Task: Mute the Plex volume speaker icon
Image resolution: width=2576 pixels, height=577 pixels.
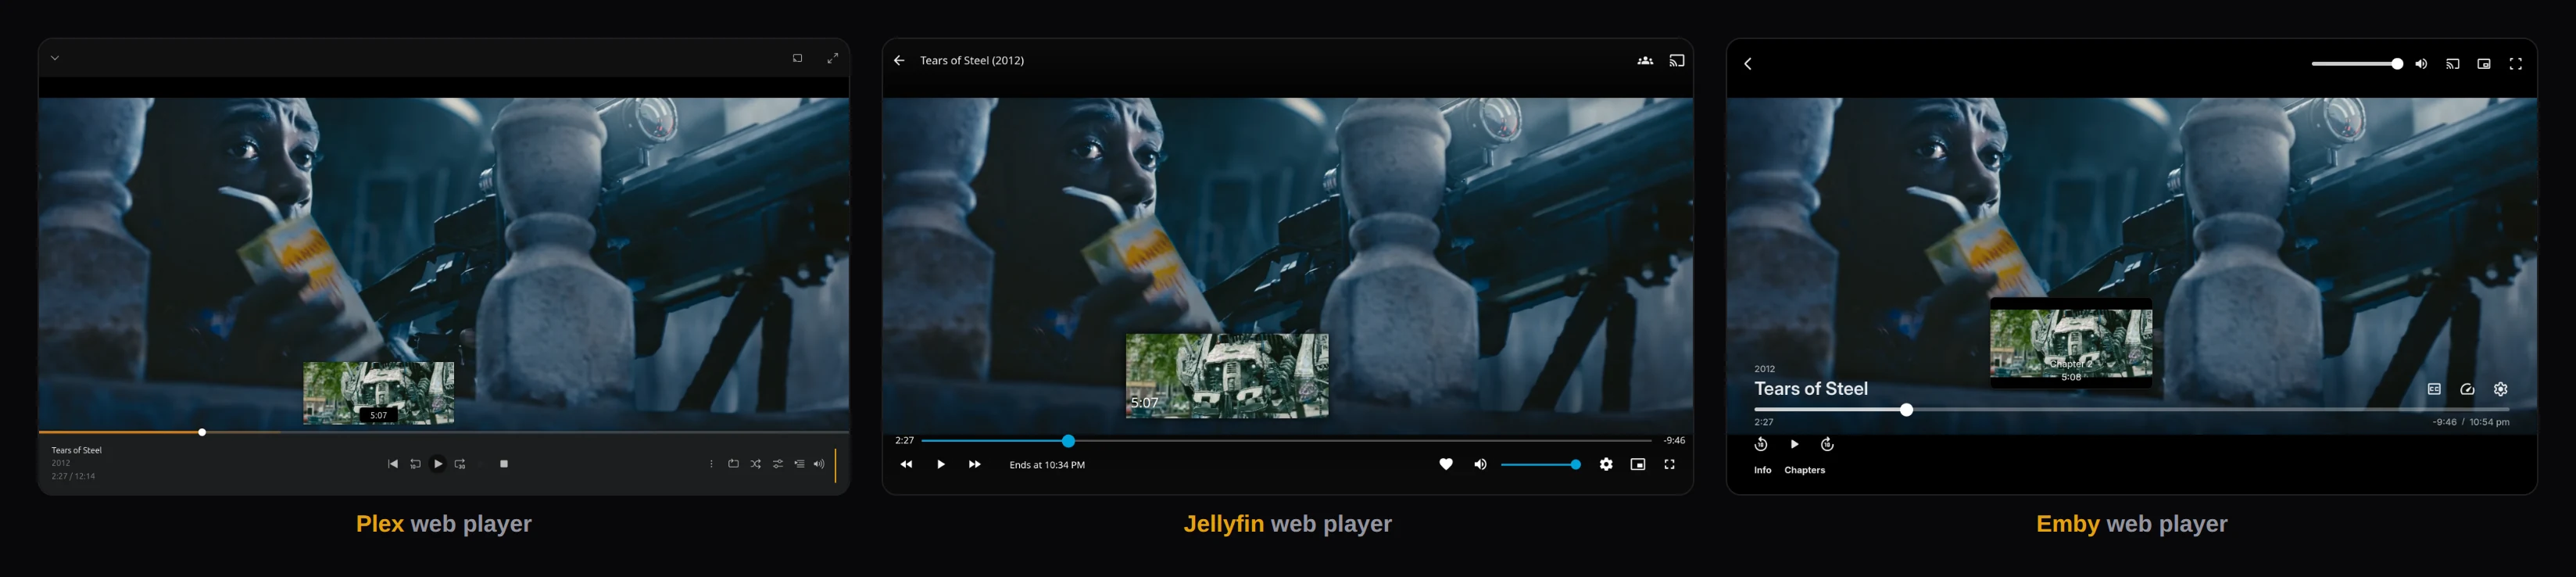Action: pyautogui.click(x=819, y=464)
